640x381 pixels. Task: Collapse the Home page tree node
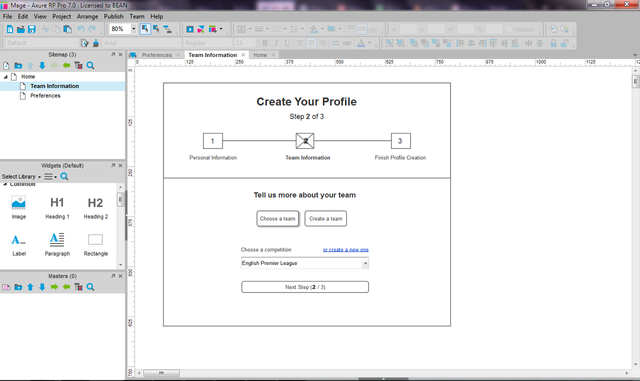coord(6,77)
